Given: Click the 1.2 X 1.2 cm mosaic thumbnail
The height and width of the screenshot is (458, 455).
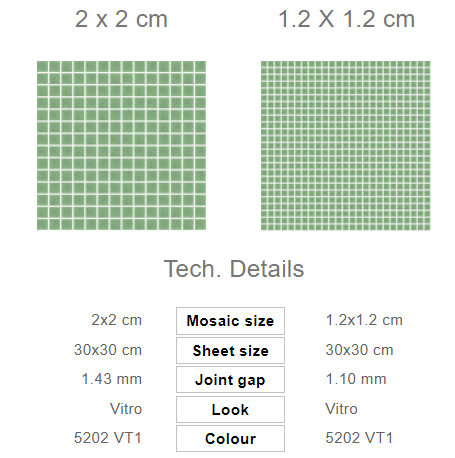Looking at the screenshot, I should tap(346, 145).
